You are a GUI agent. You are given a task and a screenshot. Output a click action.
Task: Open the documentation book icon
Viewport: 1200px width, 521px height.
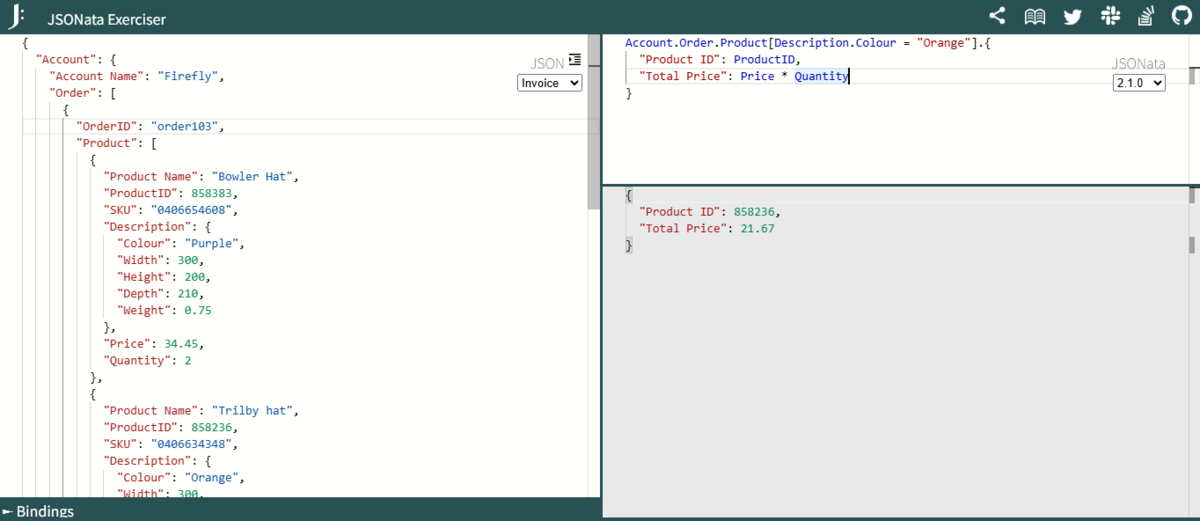click(1035, 16)
